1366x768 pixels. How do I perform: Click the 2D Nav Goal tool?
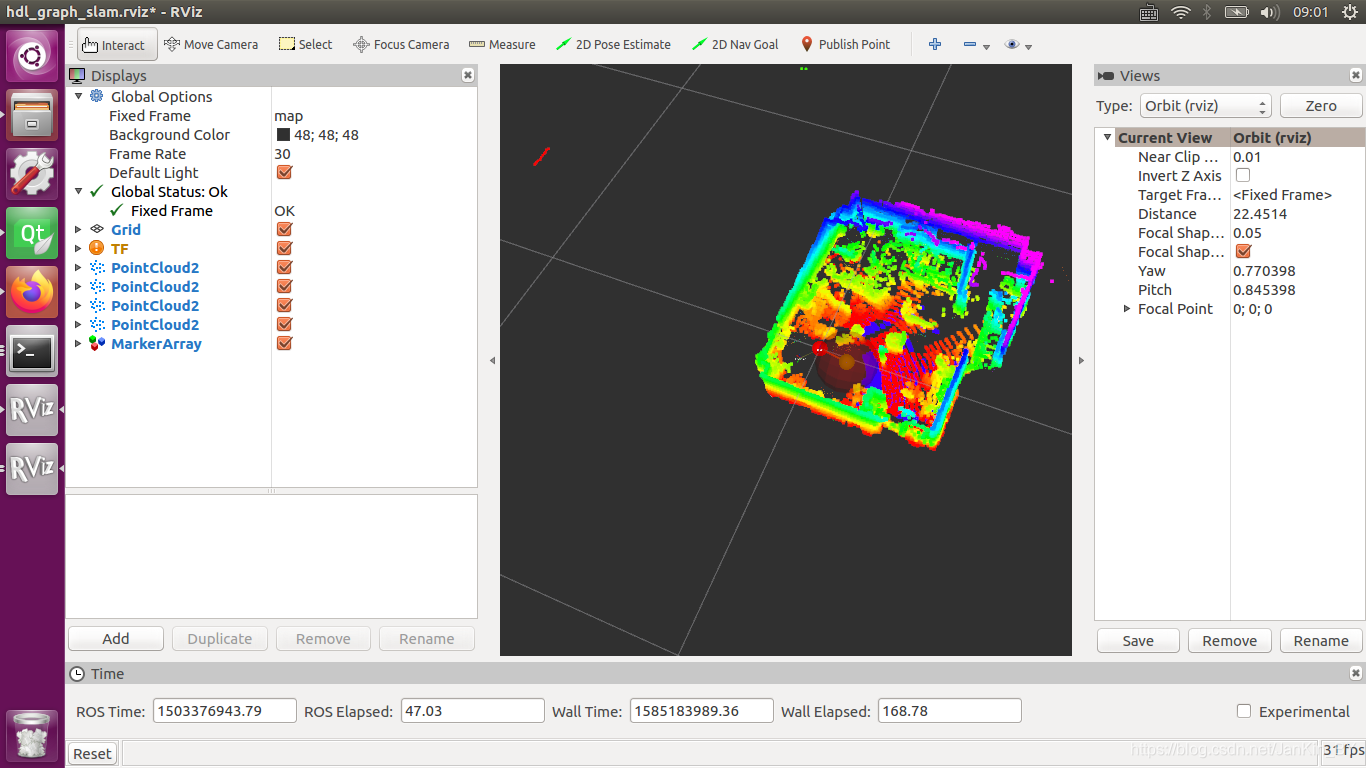735,44
